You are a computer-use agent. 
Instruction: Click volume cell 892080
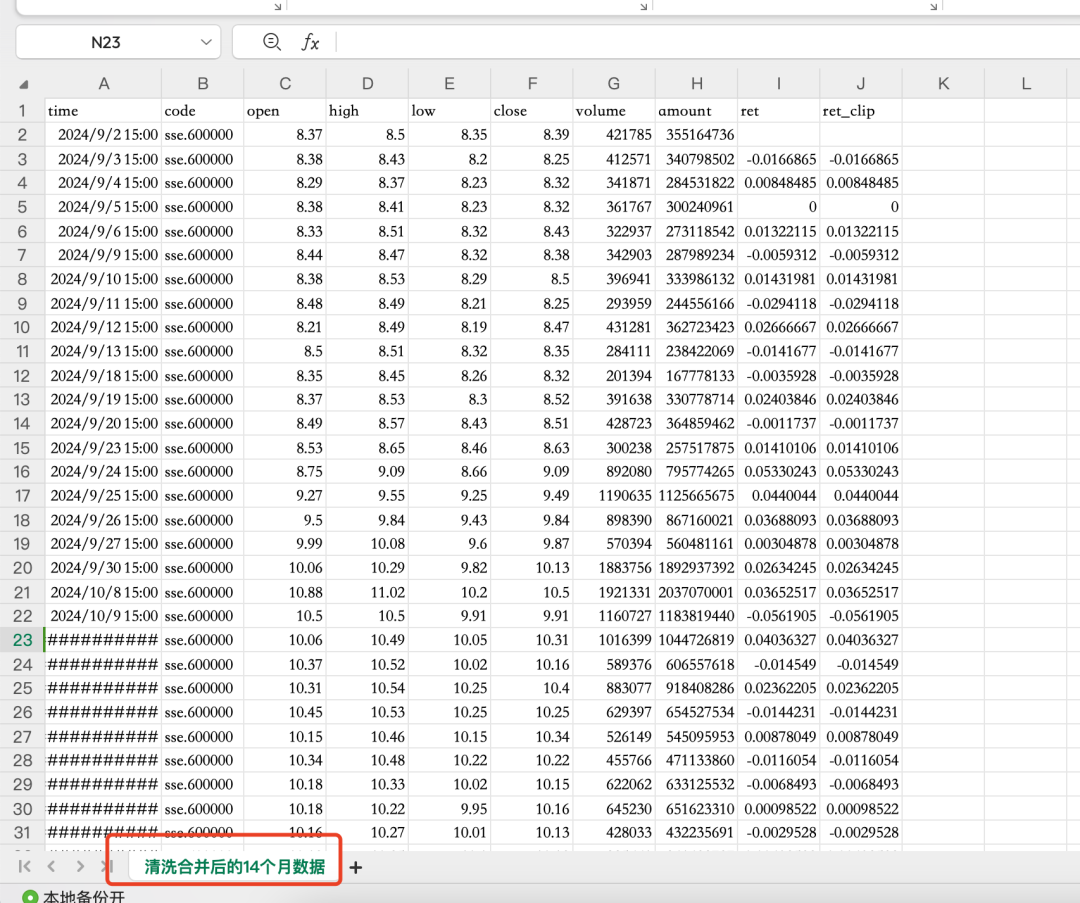(x=614, y=472)
